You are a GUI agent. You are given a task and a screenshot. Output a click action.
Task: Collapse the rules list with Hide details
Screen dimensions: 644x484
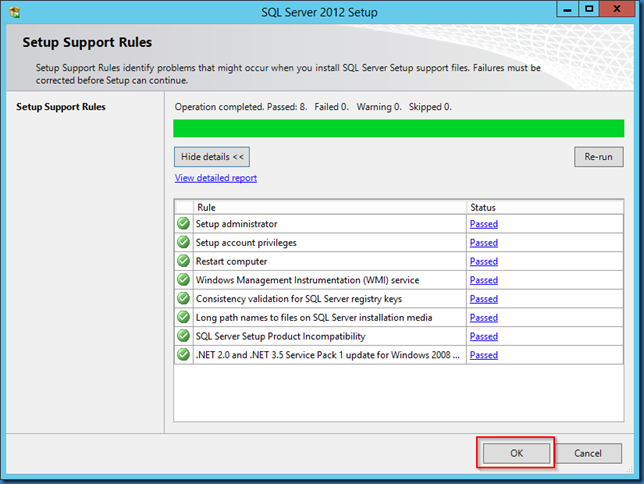[211, 157]
